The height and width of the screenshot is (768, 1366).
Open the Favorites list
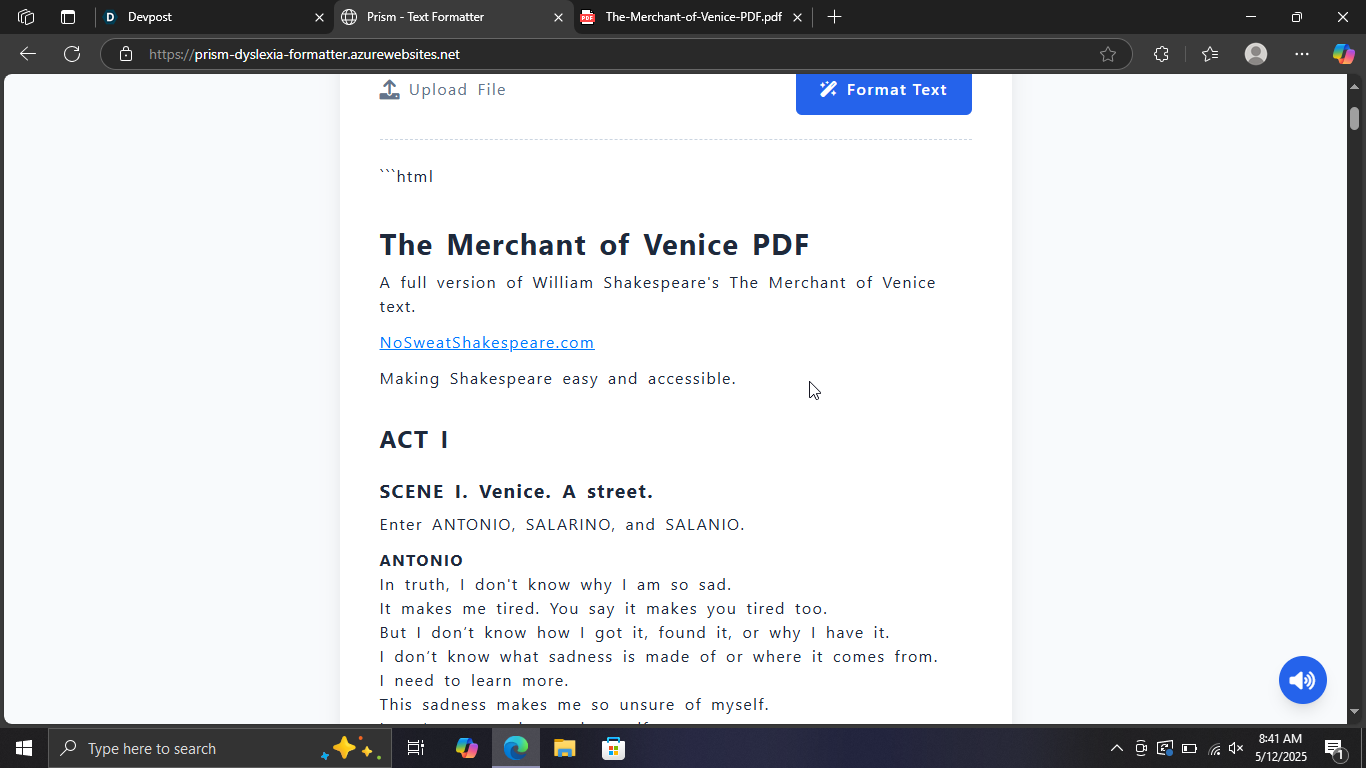(1210, 54)
